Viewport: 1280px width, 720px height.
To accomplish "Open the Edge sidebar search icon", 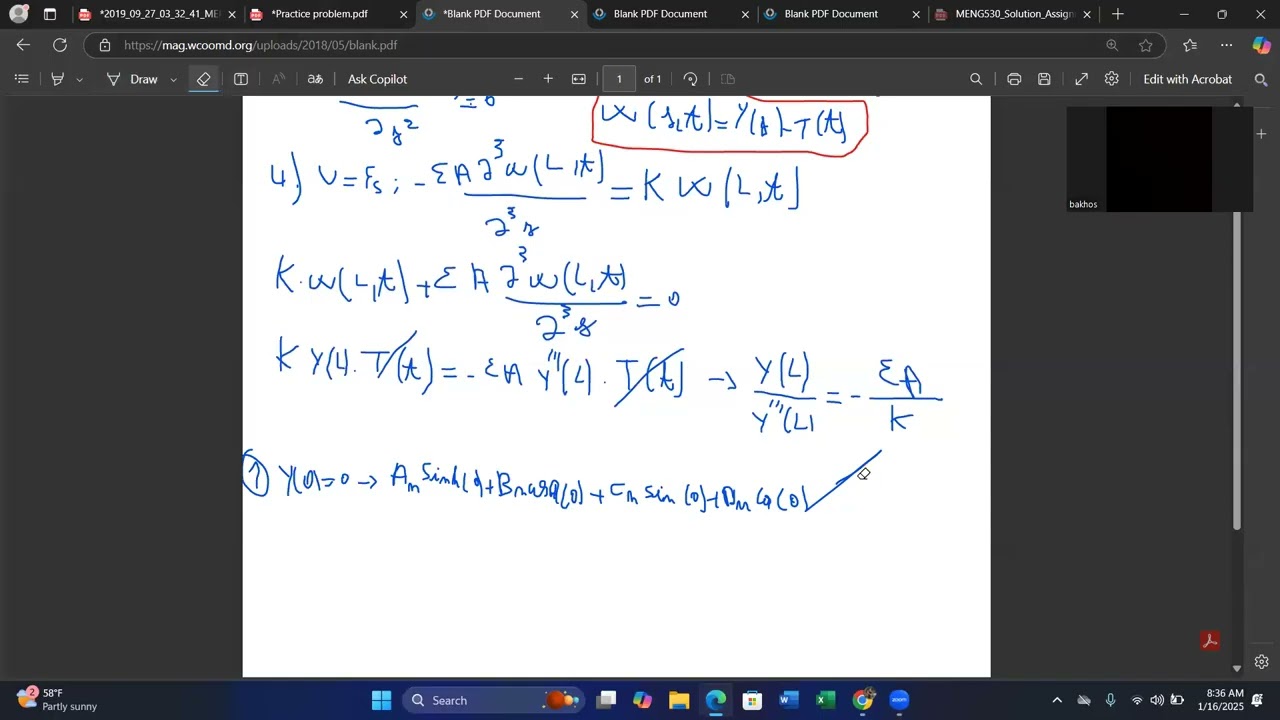I will point(1260,79).
